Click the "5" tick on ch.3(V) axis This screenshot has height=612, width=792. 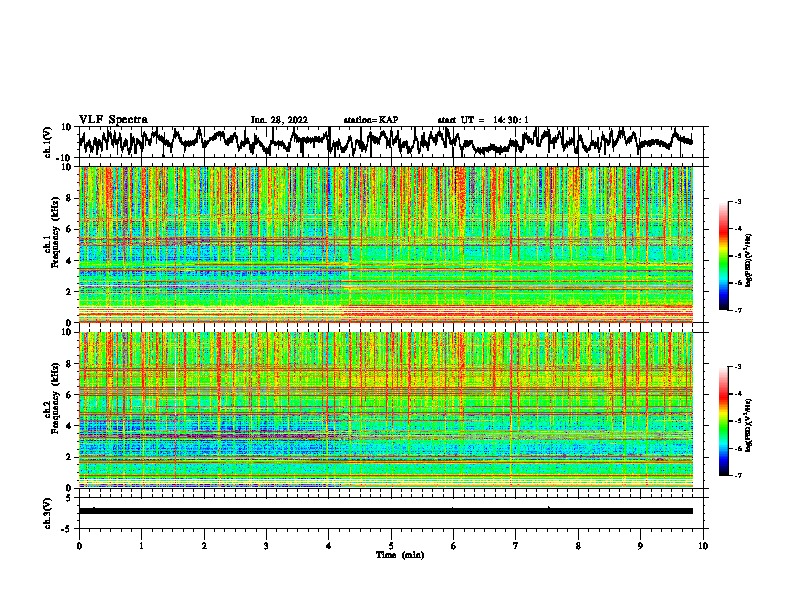pyautogui.click(x=69, y=498)
